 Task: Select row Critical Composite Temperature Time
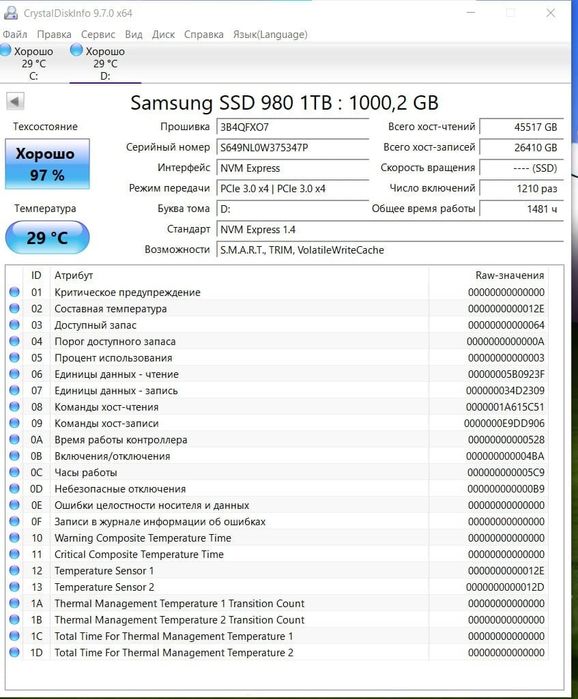(x=278, y=554)
